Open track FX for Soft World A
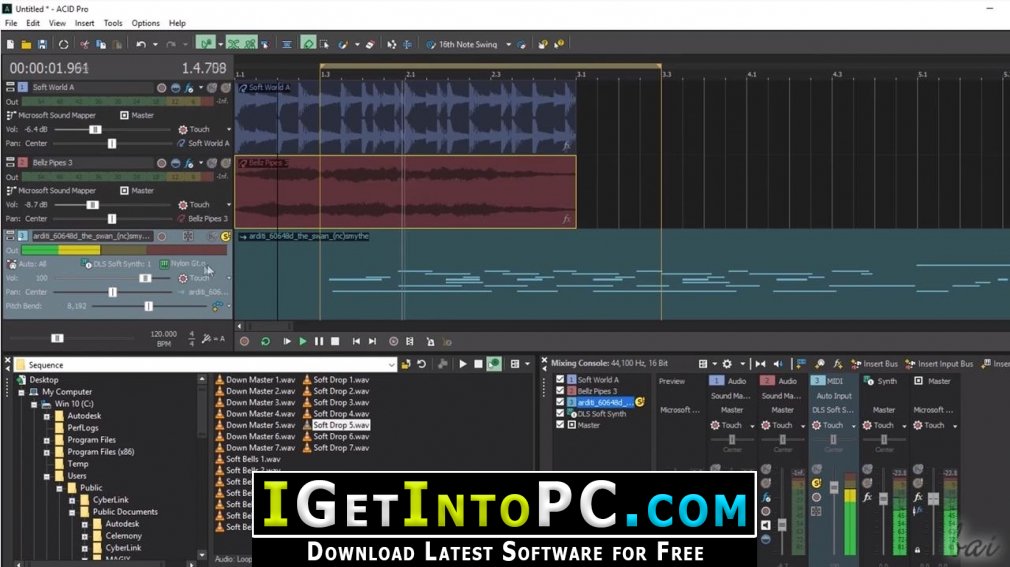1010x567 pixels. (189, 88)
